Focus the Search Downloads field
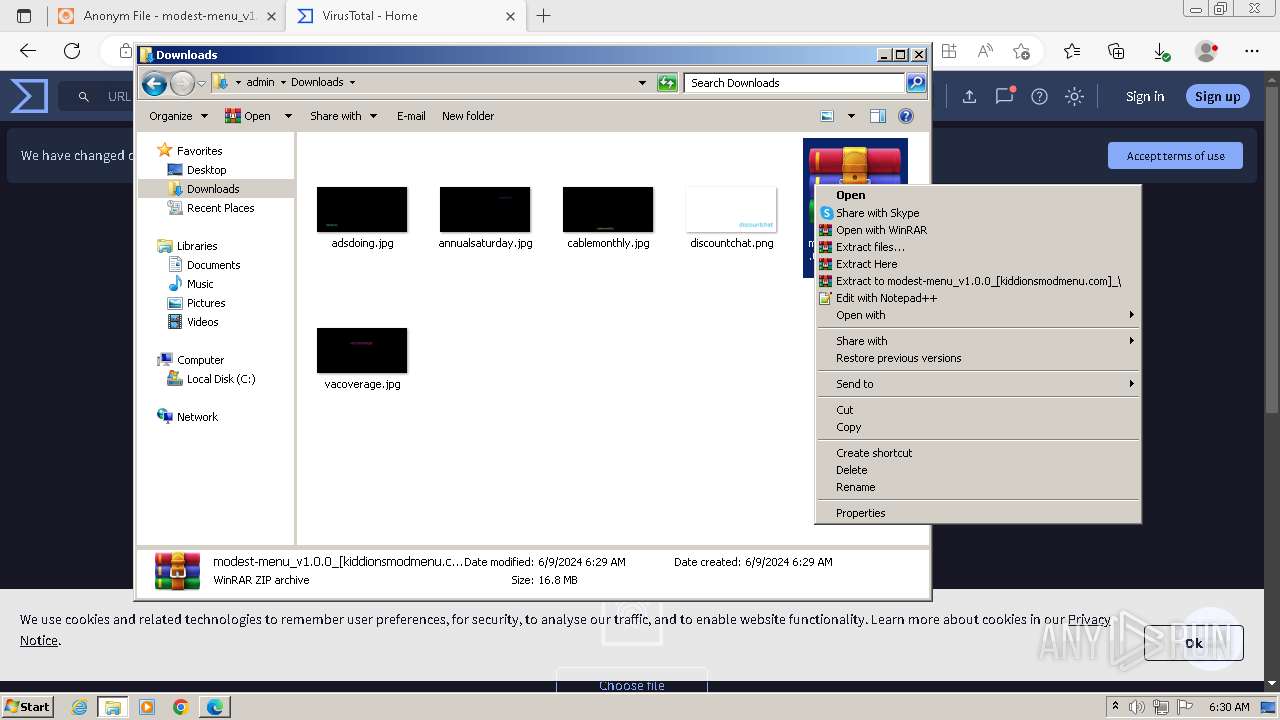 point(795,83)
